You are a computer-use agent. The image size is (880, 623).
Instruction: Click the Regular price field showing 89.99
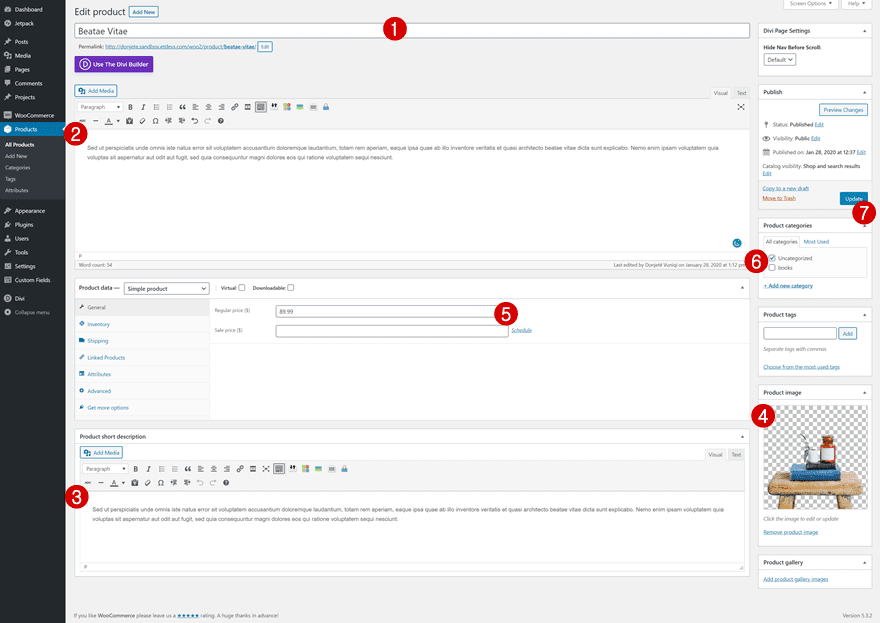click(x=392, y=312)
